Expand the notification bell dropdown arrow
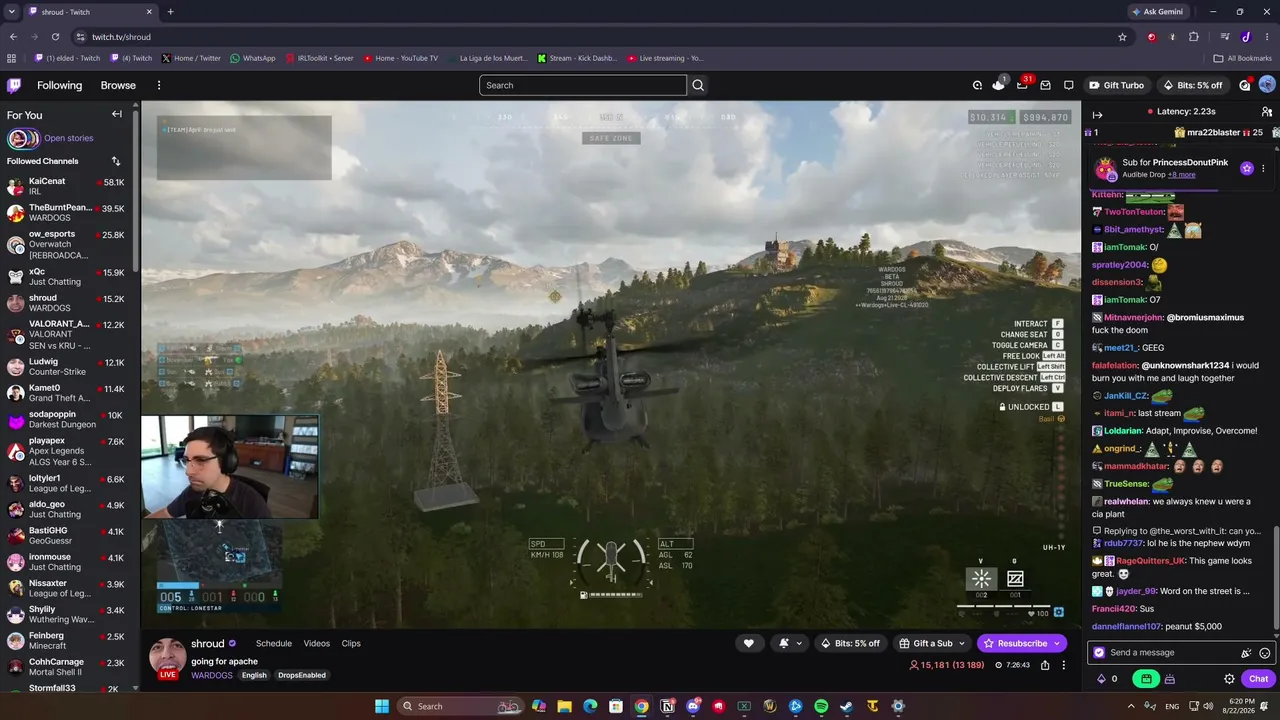The width and height of the screenshot is (1280, 720). [798, 643]
